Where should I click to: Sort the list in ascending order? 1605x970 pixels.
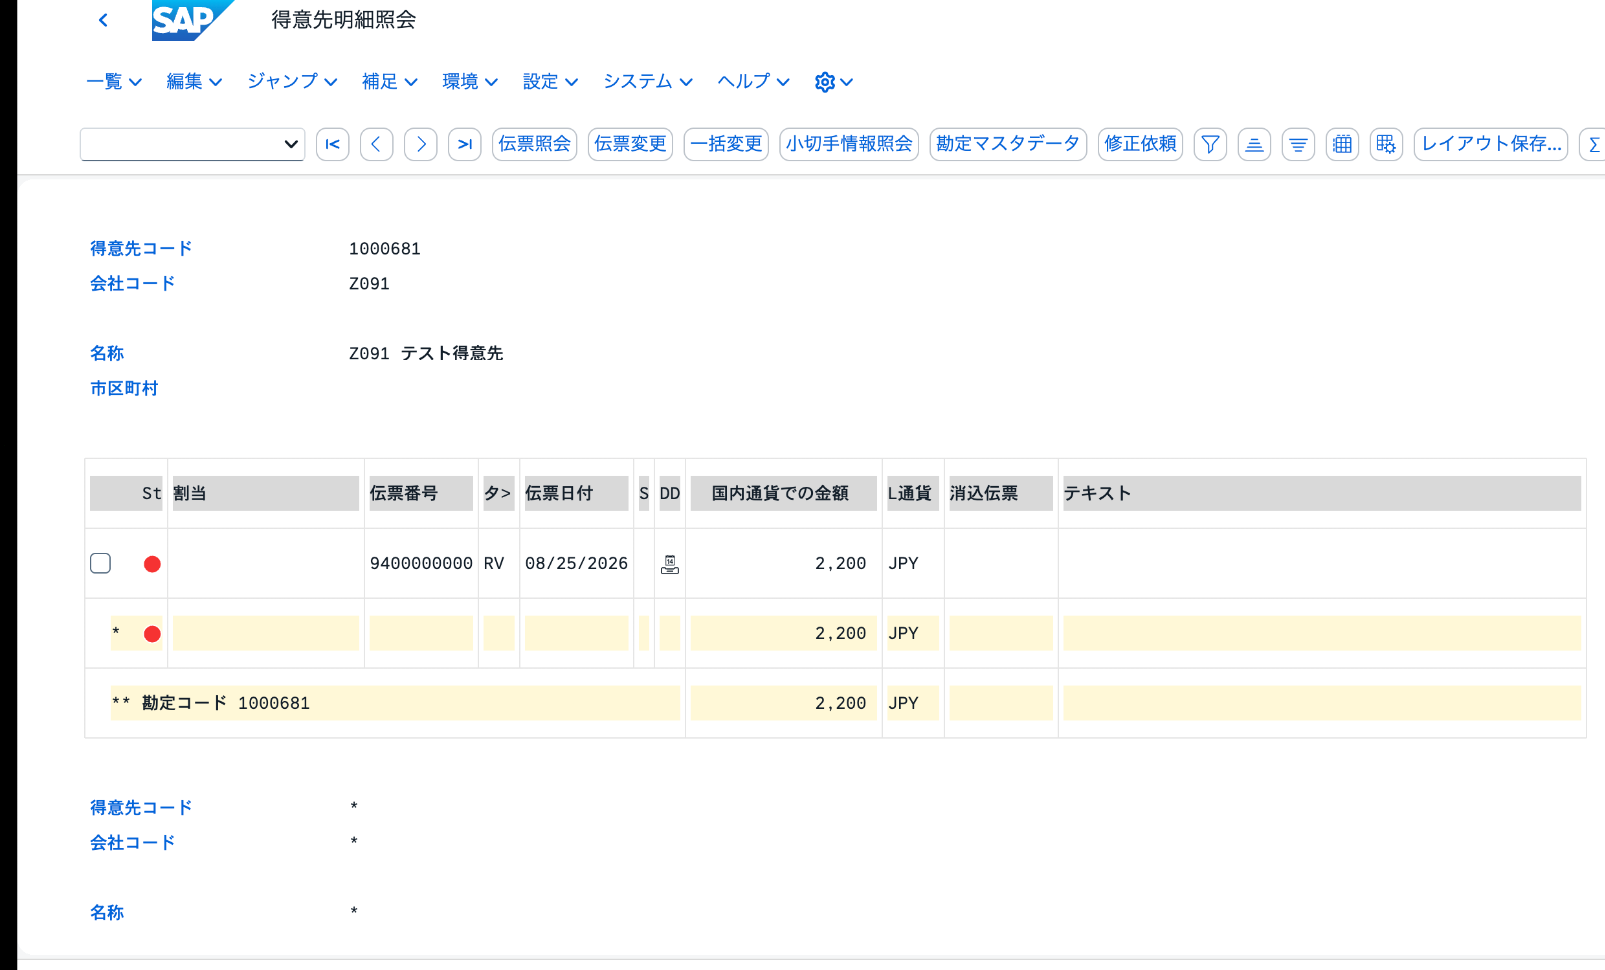coord(1254,144)
